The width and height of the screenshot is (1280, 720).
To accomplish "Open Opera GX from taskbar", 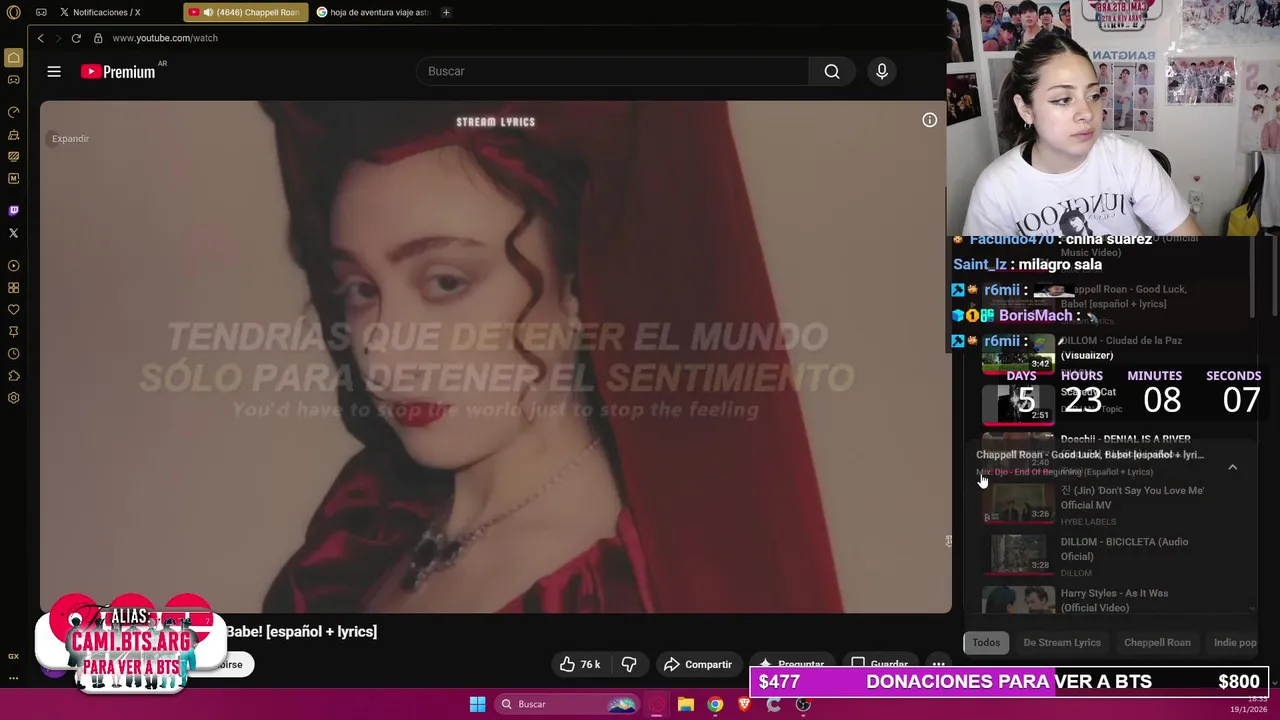I will 657,704.
